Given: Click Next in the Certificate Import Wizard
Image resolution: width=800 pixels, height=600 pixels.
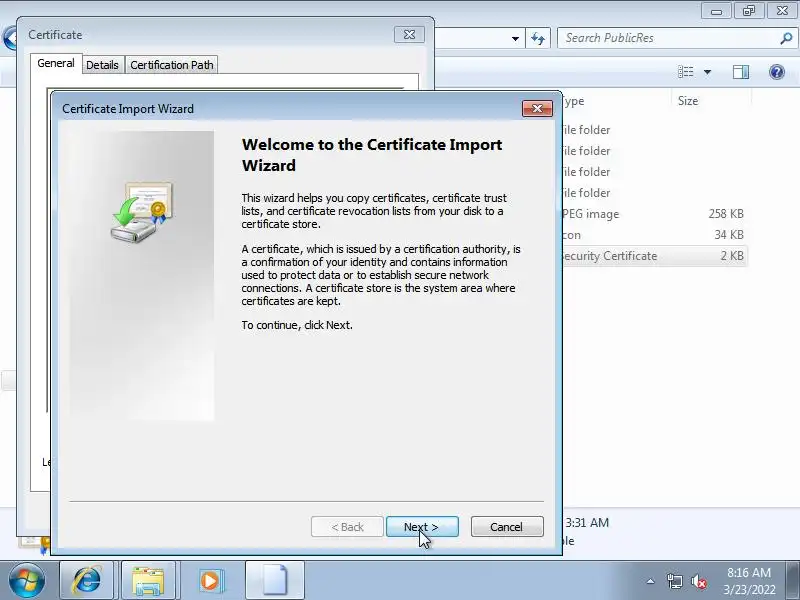Looking at the screenshot, I should click(x=422, y=527).
